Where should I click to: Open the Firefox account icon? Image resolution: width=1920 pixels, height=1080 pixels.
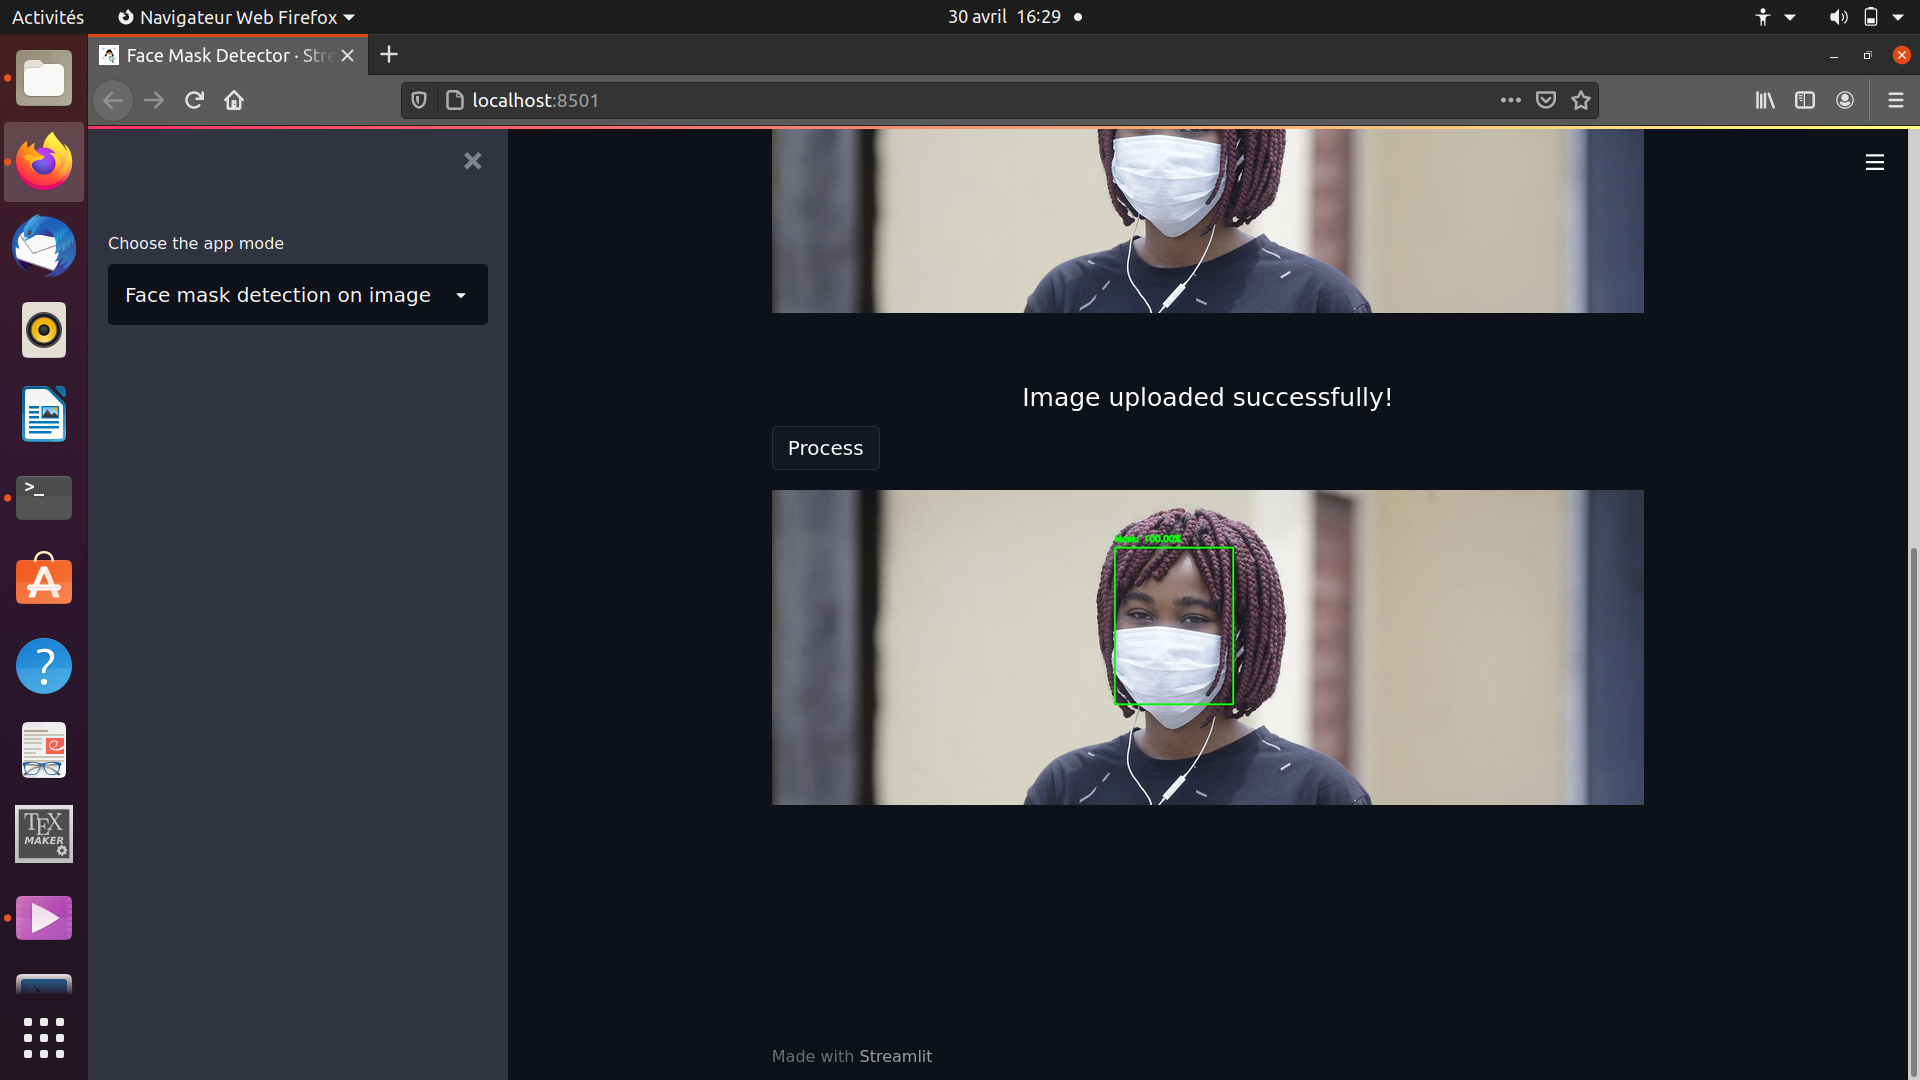coord(1845,100)
